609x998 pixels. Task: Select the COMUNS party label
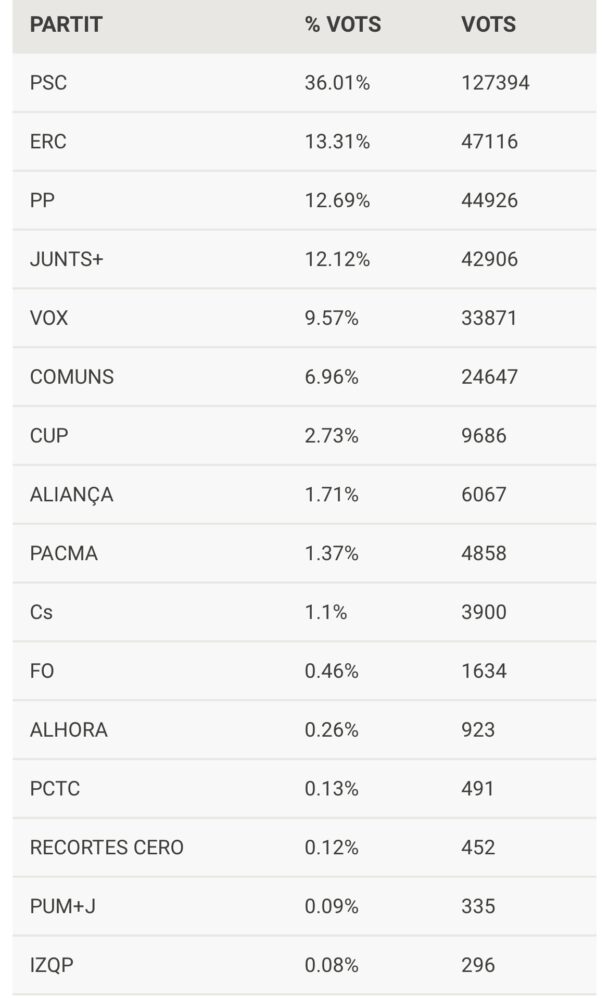pyautogui.click(x=72, y=377)
